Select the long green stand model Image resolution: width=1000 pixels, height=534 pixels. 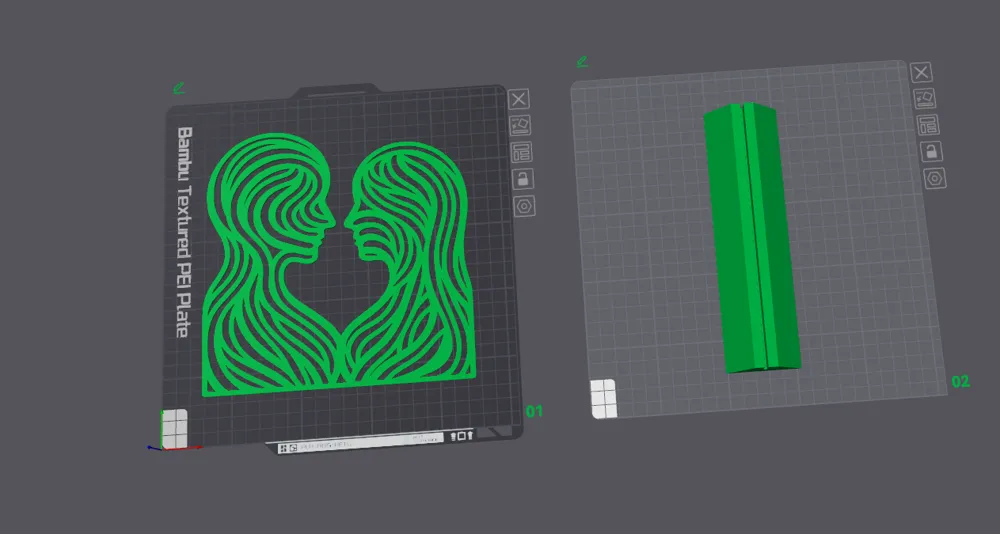[x=753, y=237]
